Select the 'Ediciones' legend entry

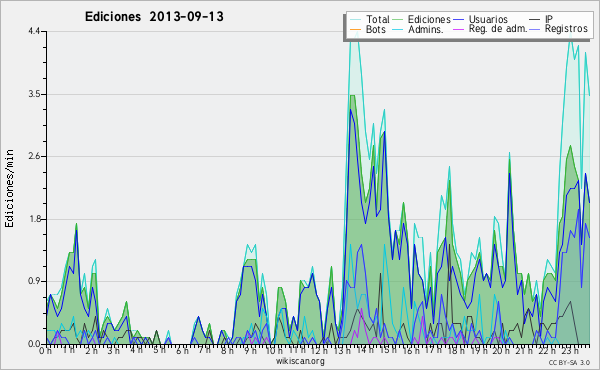(429, 19)
